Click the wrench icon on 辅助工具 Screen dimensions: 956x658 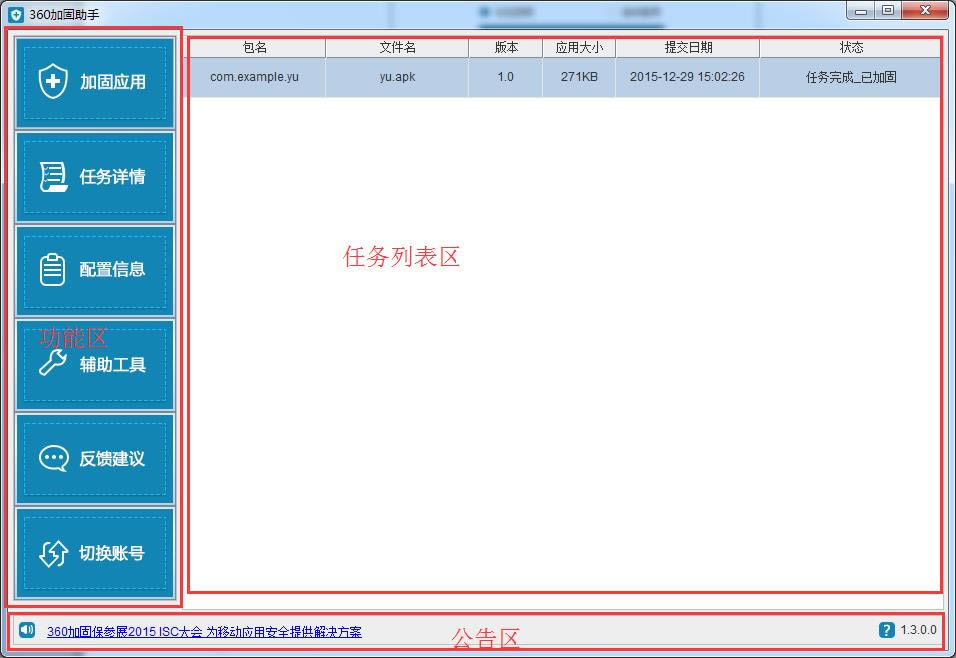tap(53, 362)
